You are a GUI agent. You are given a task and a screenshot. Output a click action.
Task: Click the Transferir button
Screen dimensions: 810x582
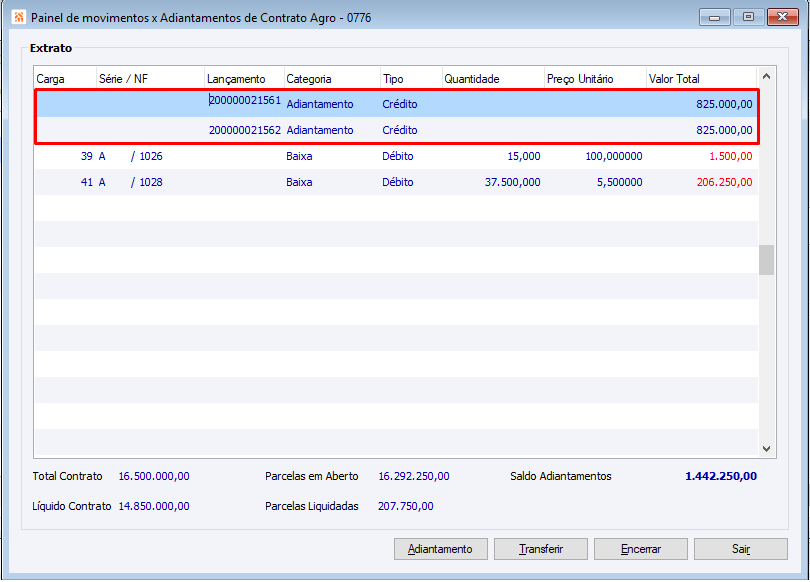(541, 549)
